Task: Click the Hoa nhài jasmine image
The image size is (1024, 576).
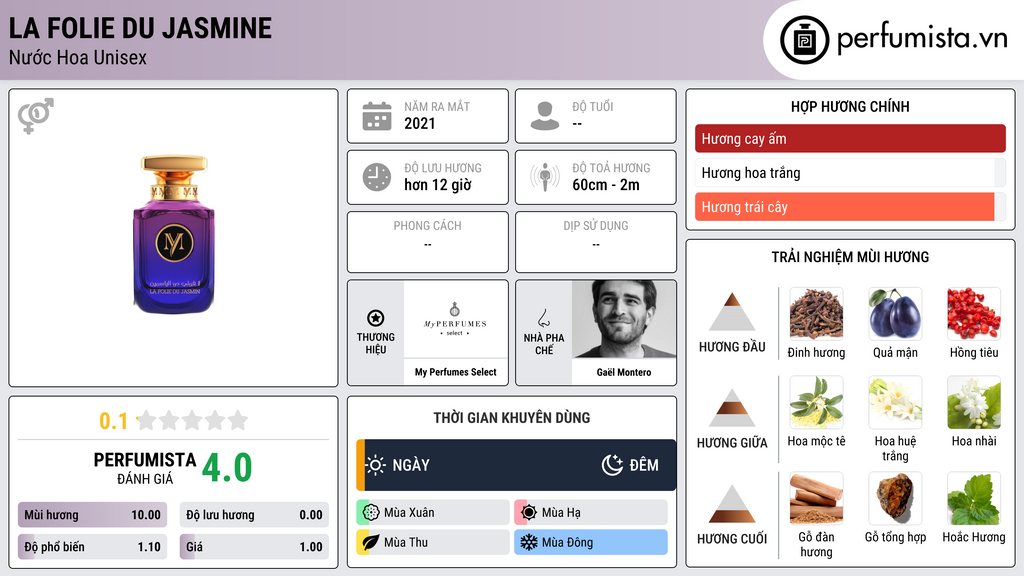Action: point(974,402)
